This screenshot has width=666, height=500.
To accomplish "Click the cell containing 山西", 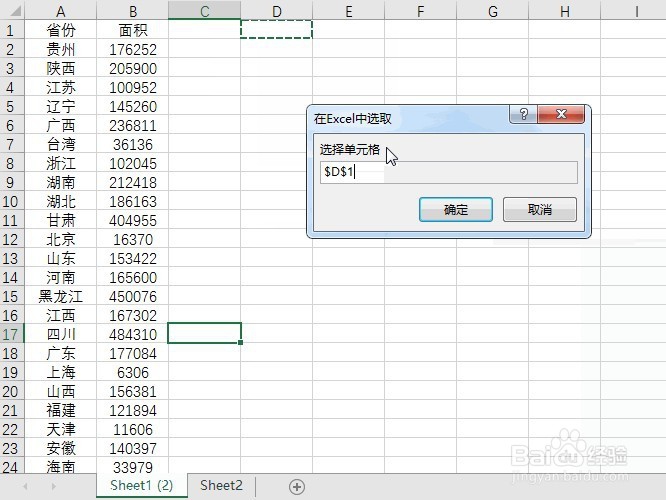I will point(61,392).
